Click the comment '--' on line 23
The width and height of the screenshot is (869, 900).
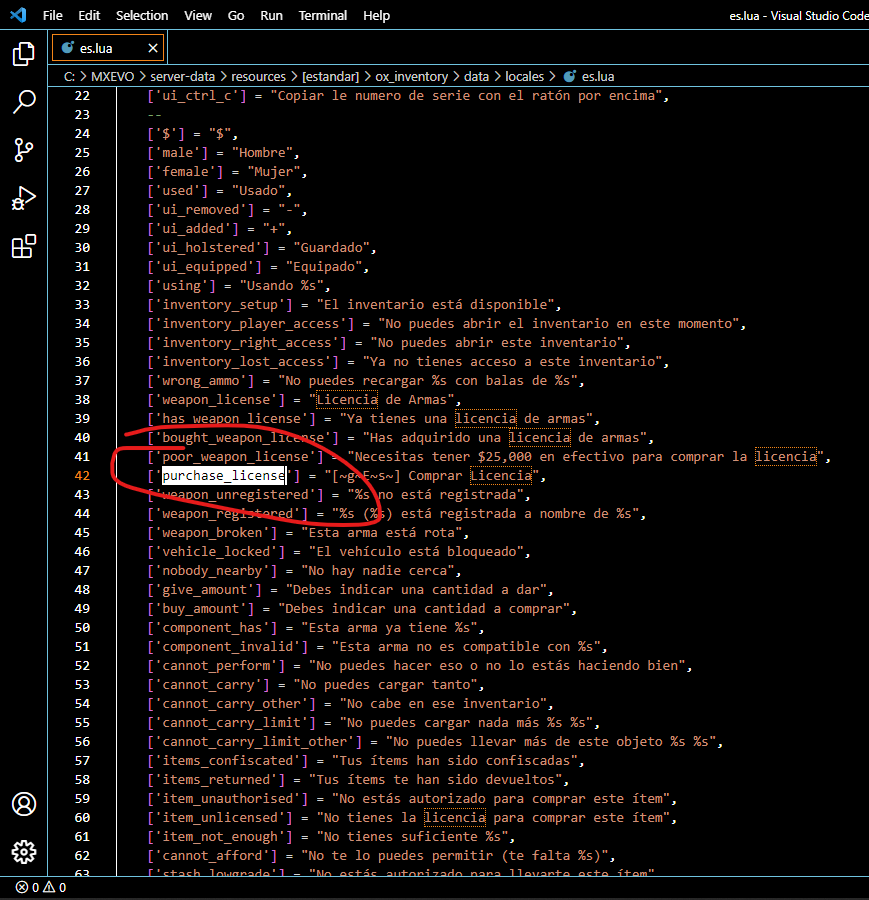pos(154,115)
